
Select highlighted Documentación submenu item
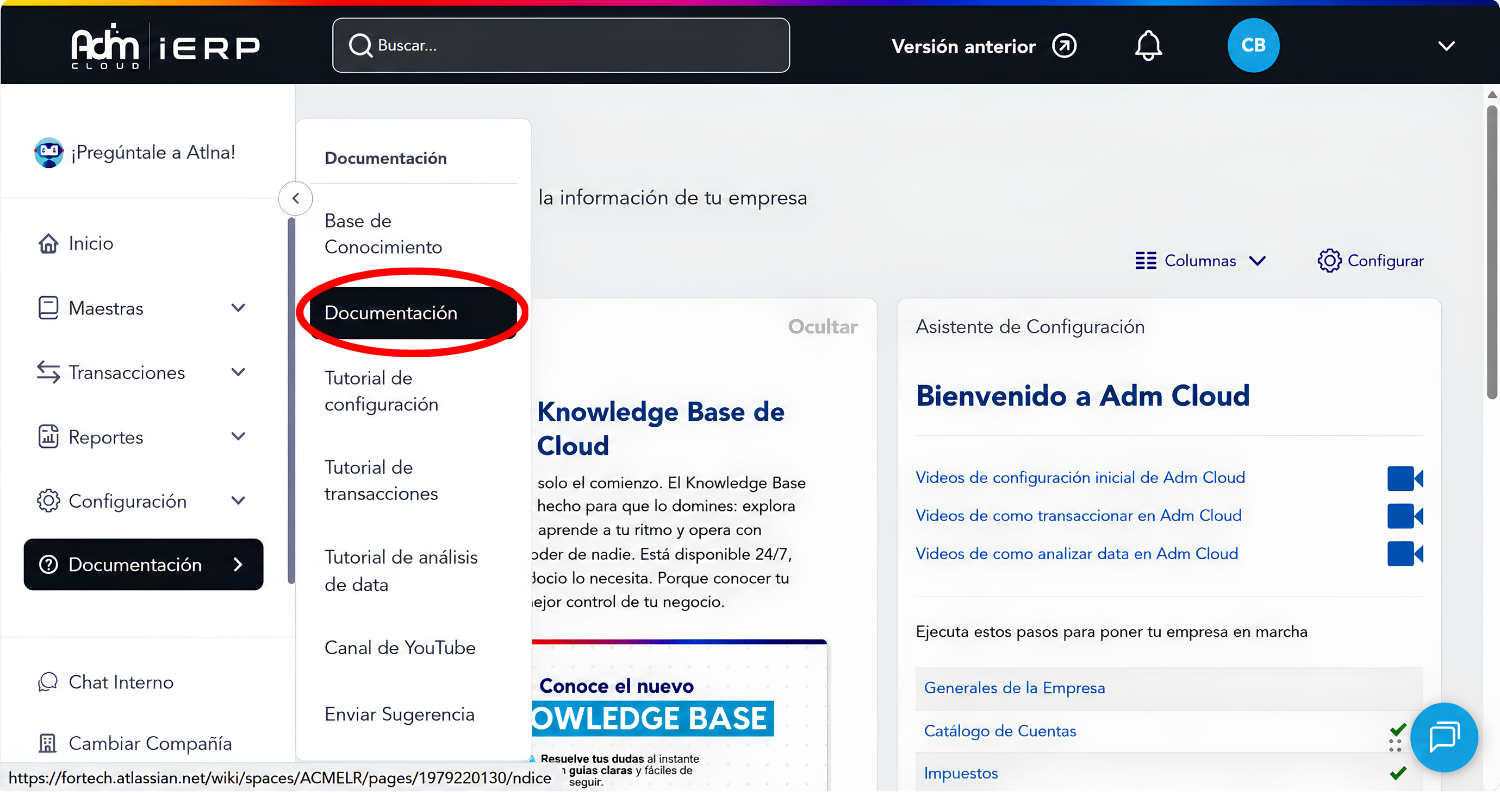coord(413,313)
